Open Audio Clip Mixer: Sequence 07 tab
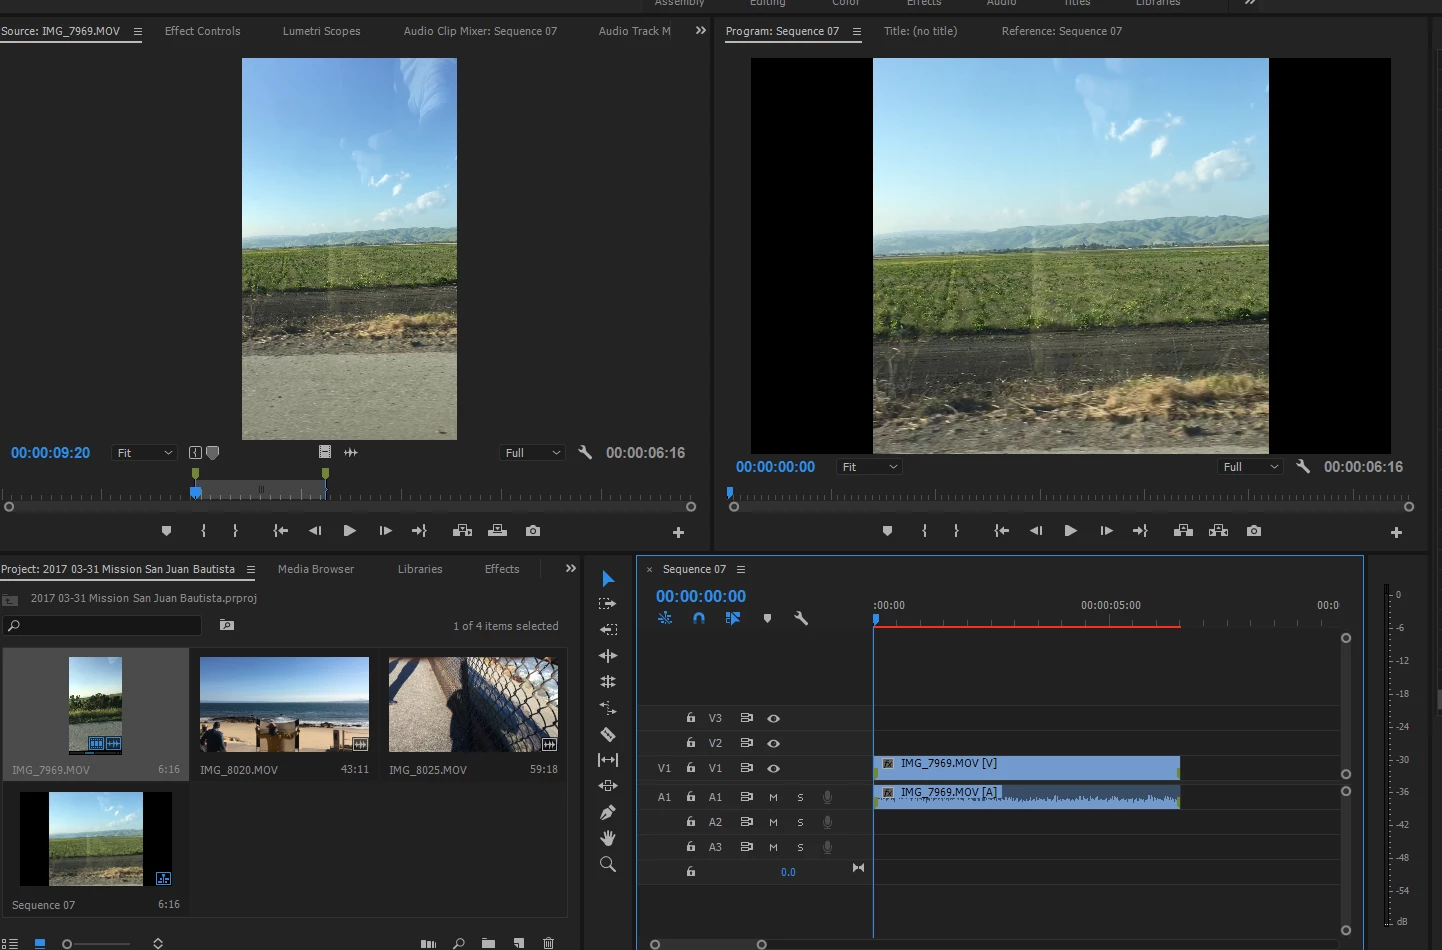The image size is (1442, 950). click(x=480, y=31)
